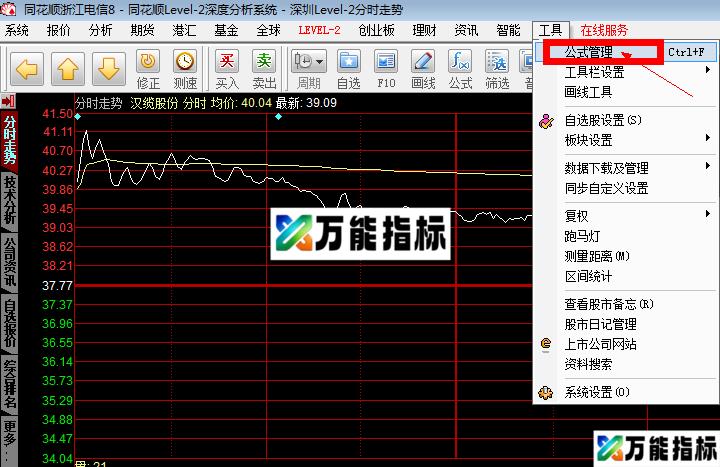Expand the 复权 submenu
This screenshot has width=720, height=467.
pyautogui.click(x=625, y=216)
